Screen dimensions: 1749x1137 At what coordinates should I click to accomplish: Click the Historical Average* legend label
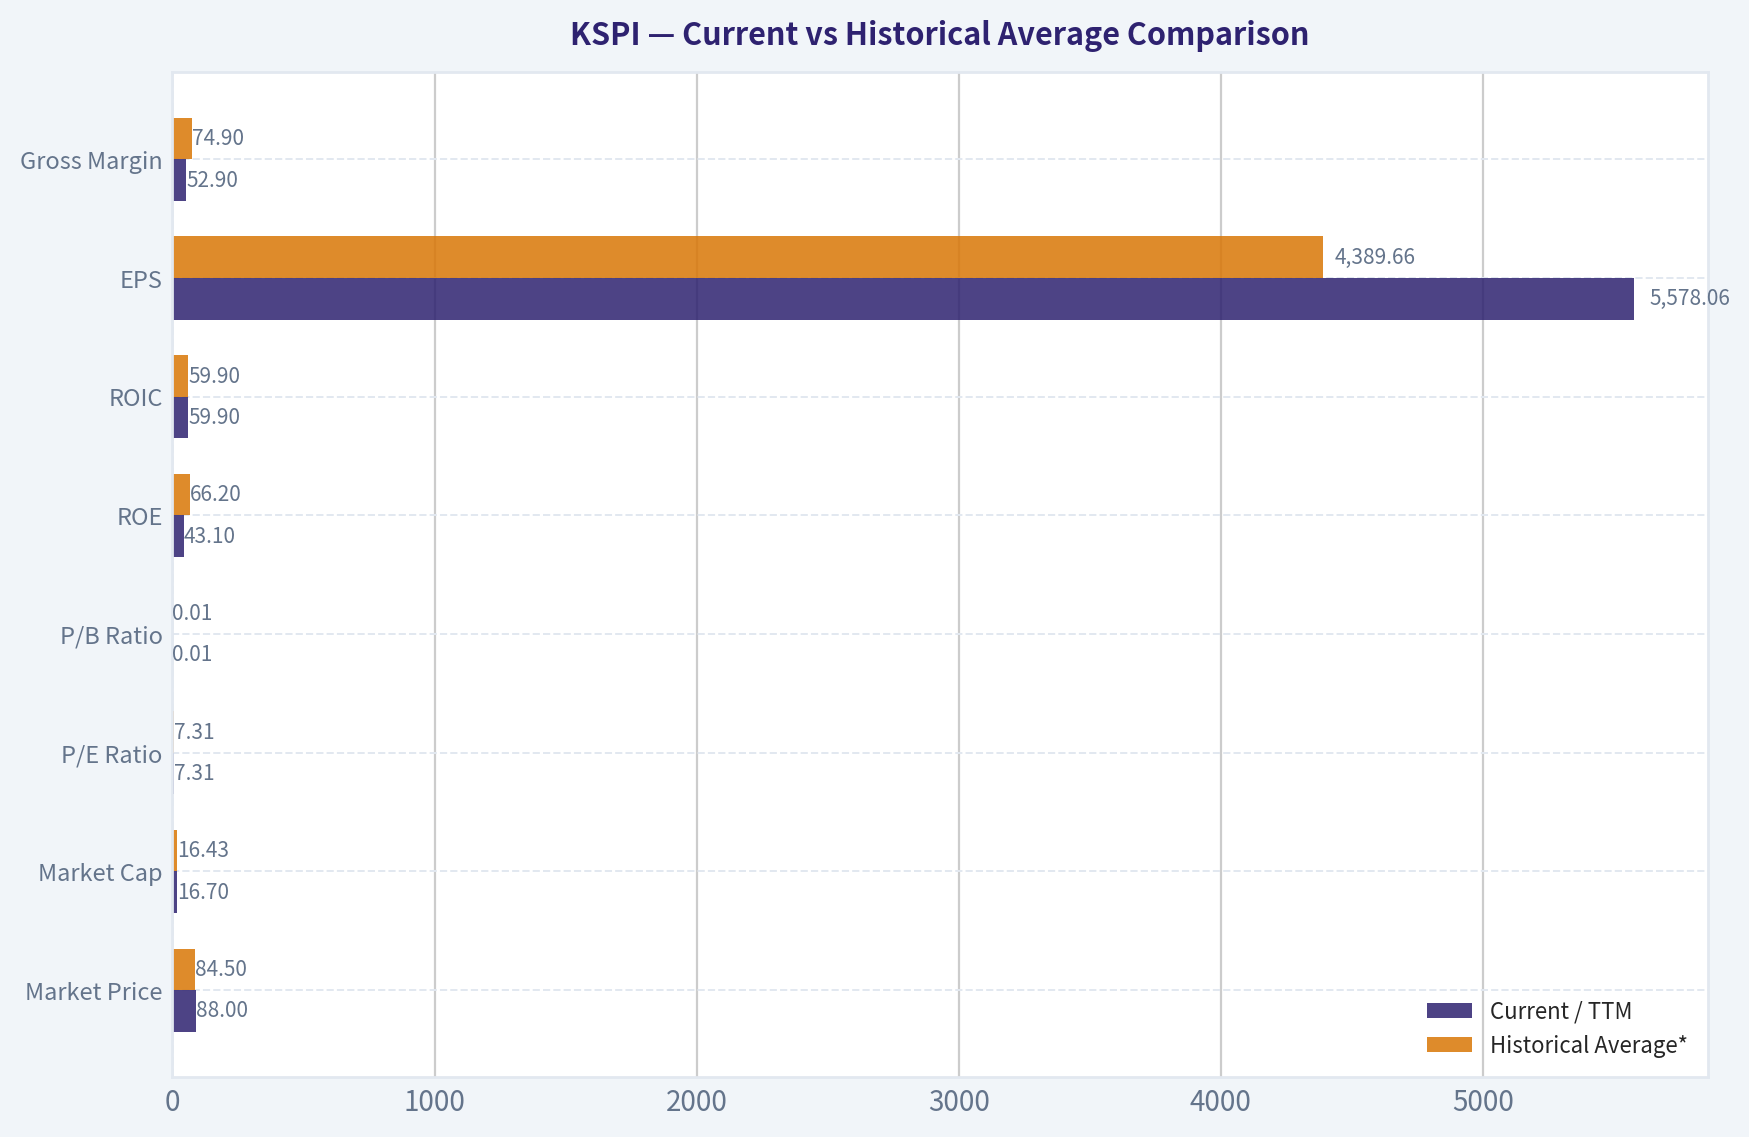pyautogui.click(x=1588, y=1045)
